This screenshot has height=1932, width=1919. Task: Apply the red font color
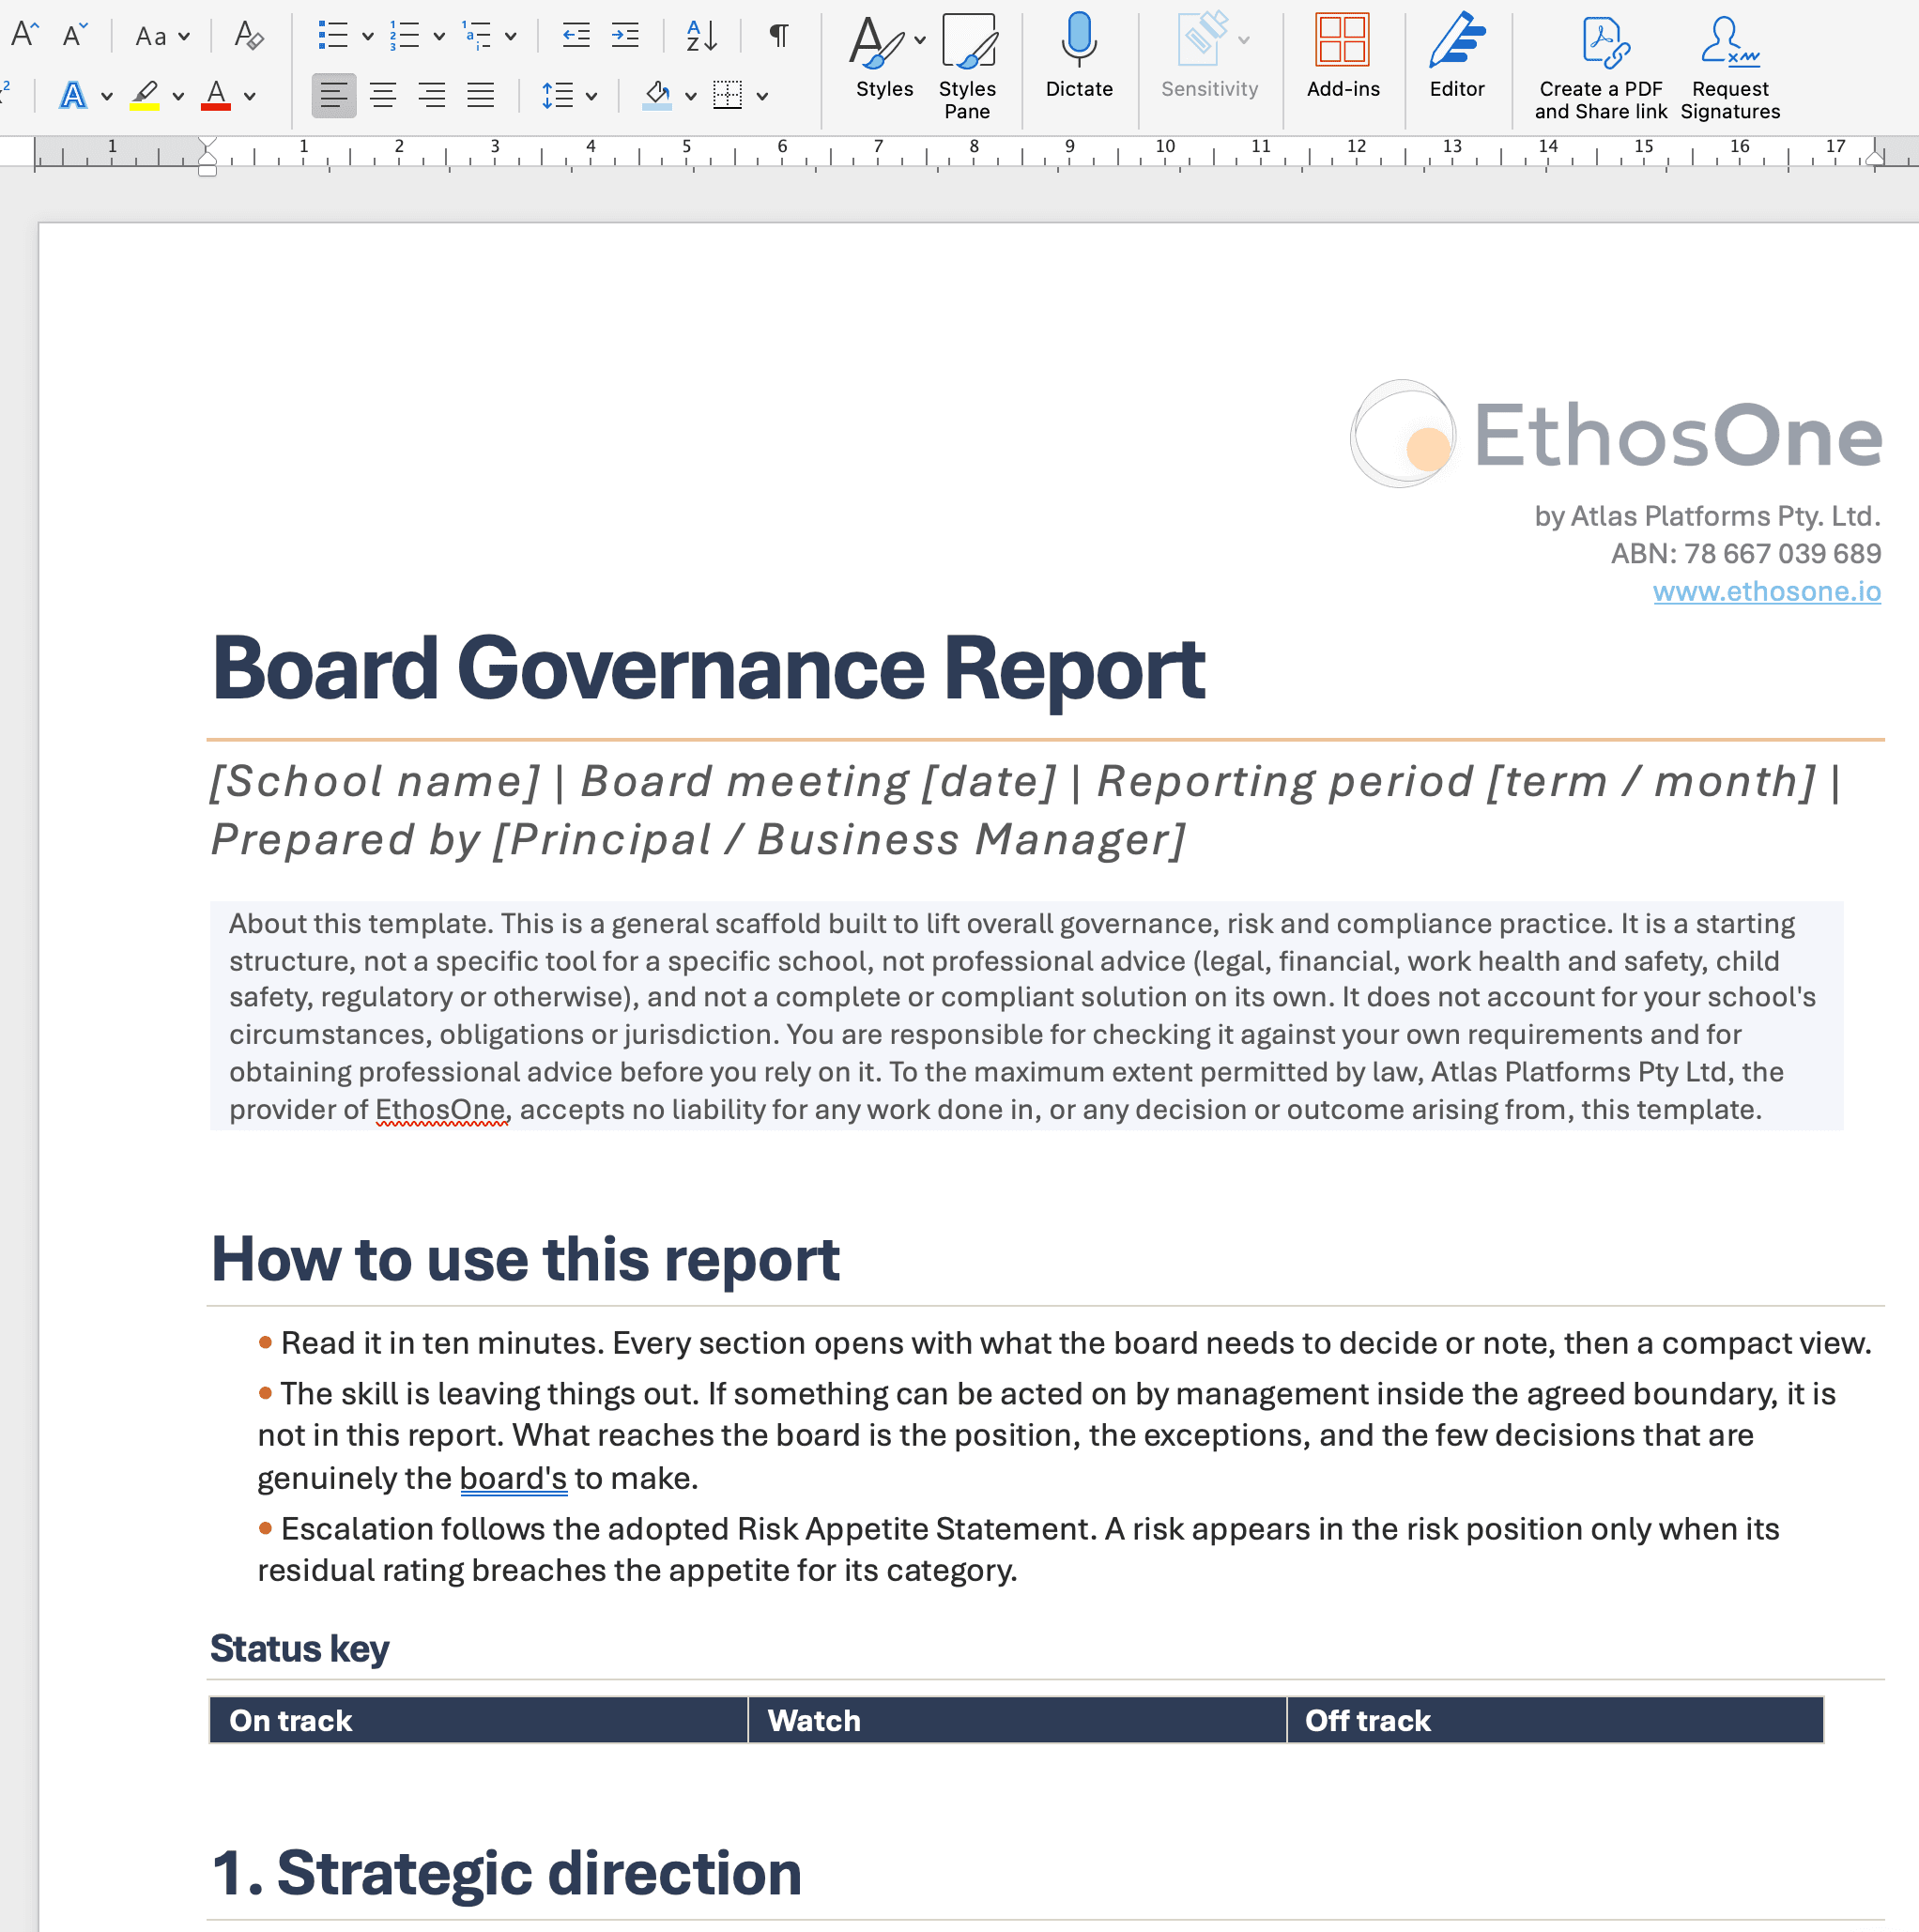[216, 96]
